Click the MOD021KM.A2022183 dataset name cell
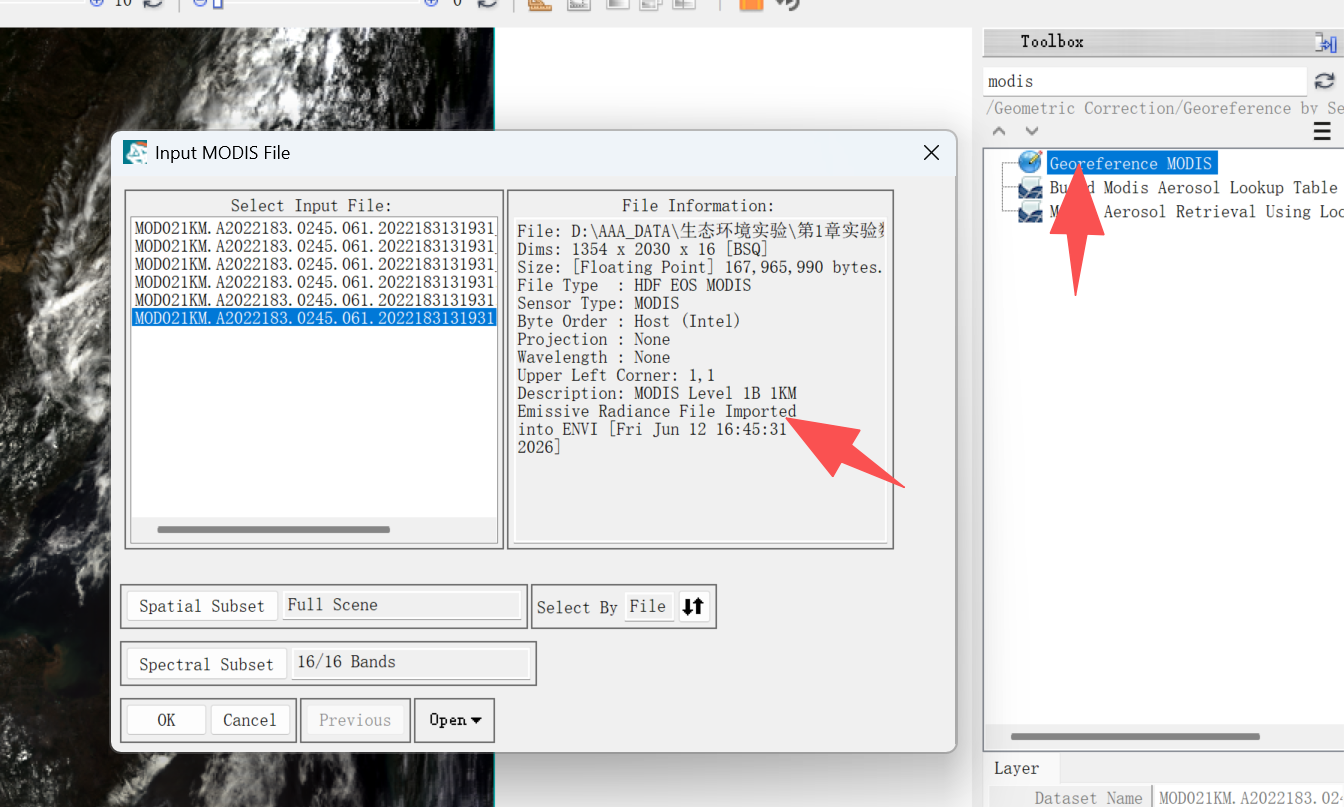Screen dimensions: 1344x807 pyautogui.click(x=1251, y=797)
